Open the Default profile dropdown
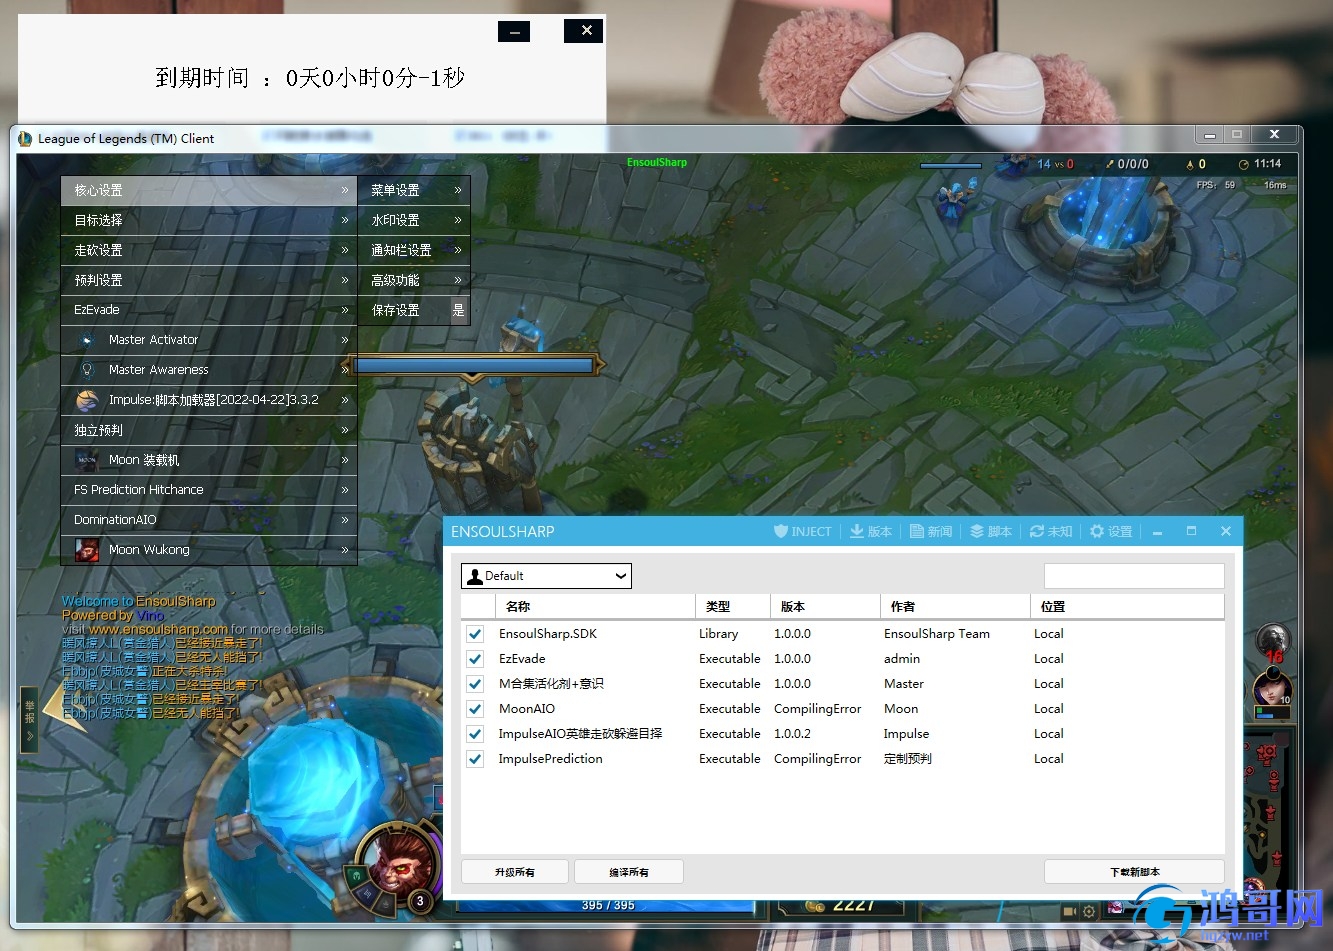1333x951 pixels. tap(546, 576)
